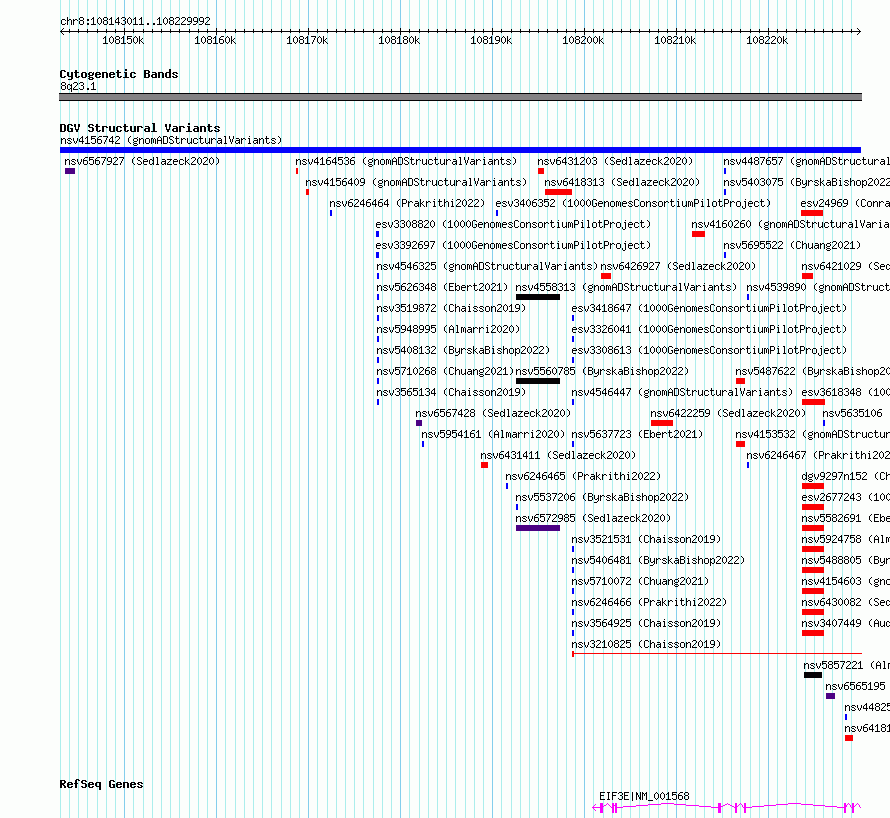Open the nsv6567927 (Sedlazeck2020) label

[x=142, y=161]
